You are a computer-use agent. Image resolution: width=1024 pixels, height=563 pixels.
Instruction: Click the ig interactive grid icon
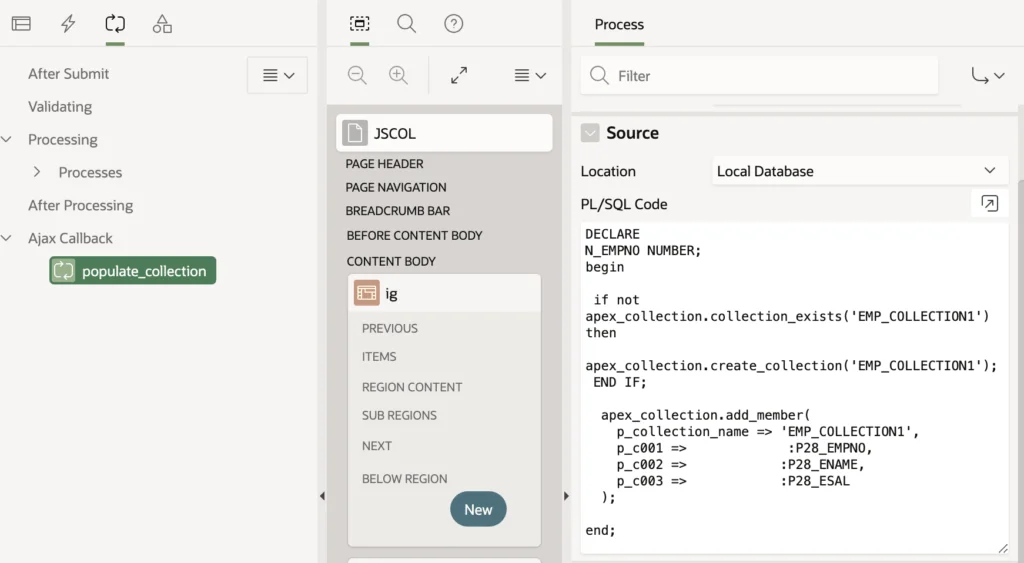pos(366,293)
